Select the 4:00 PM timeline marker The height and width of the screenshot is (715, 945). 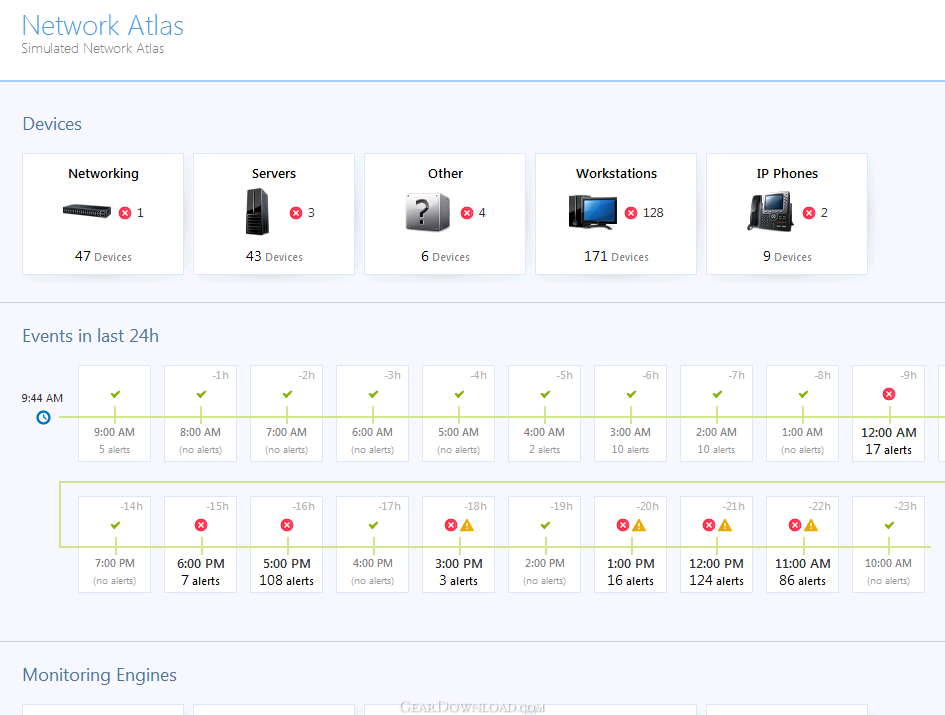(x=372, y=544)
